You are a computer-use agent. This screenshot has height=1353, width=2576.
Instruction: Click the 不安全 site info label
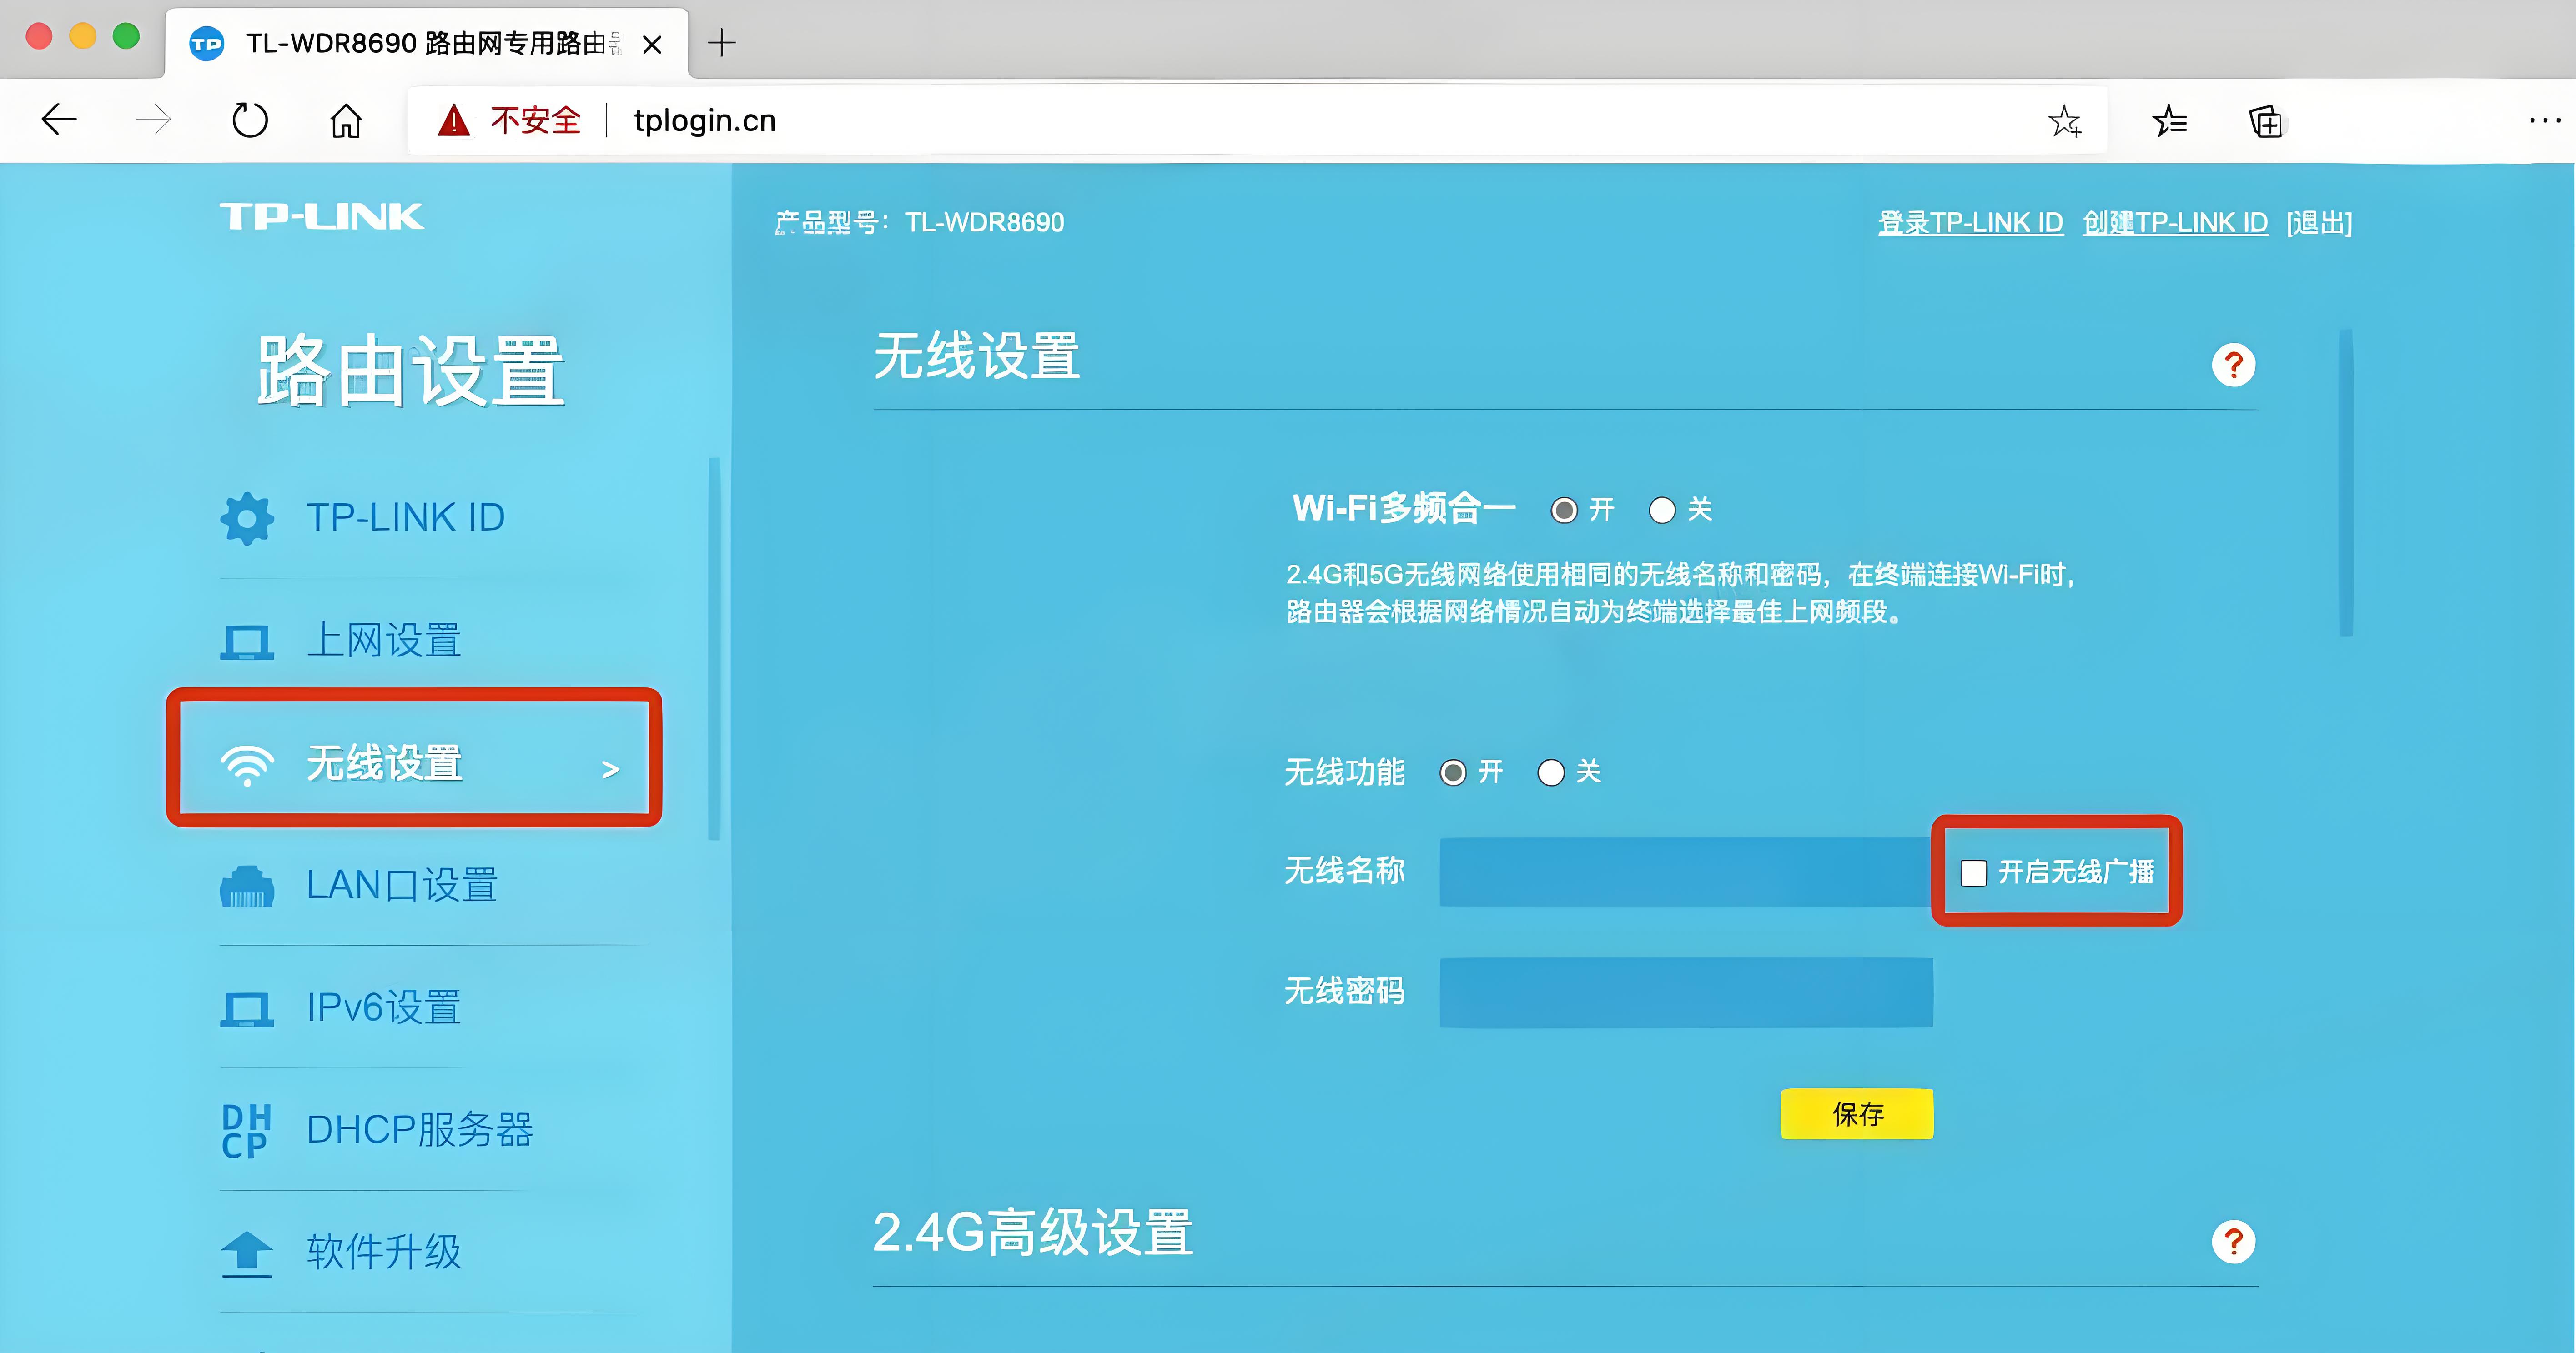coord(535,121)
